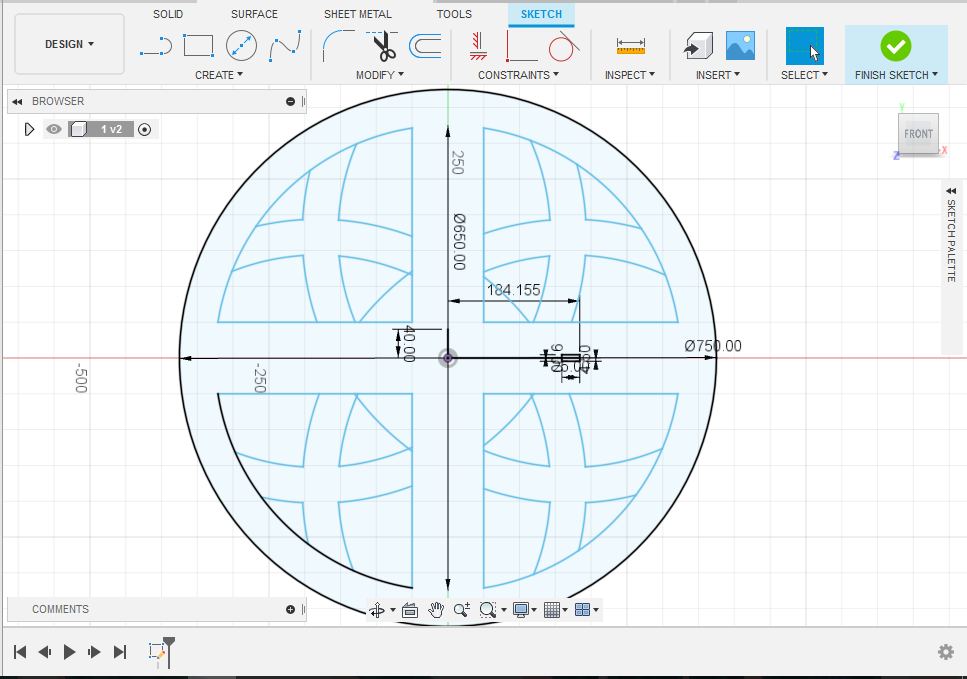Click the sketch feature in timeline

pos(157,651)
